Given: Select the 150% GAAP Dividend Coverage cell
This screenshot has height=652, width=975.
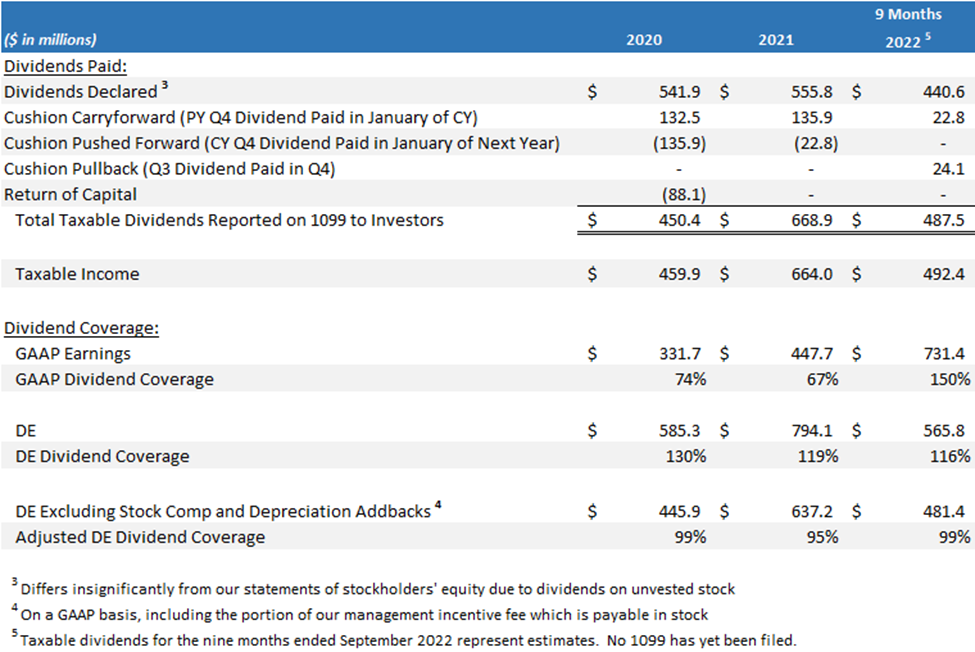Looking at the screenshot, I should [949, 379].
